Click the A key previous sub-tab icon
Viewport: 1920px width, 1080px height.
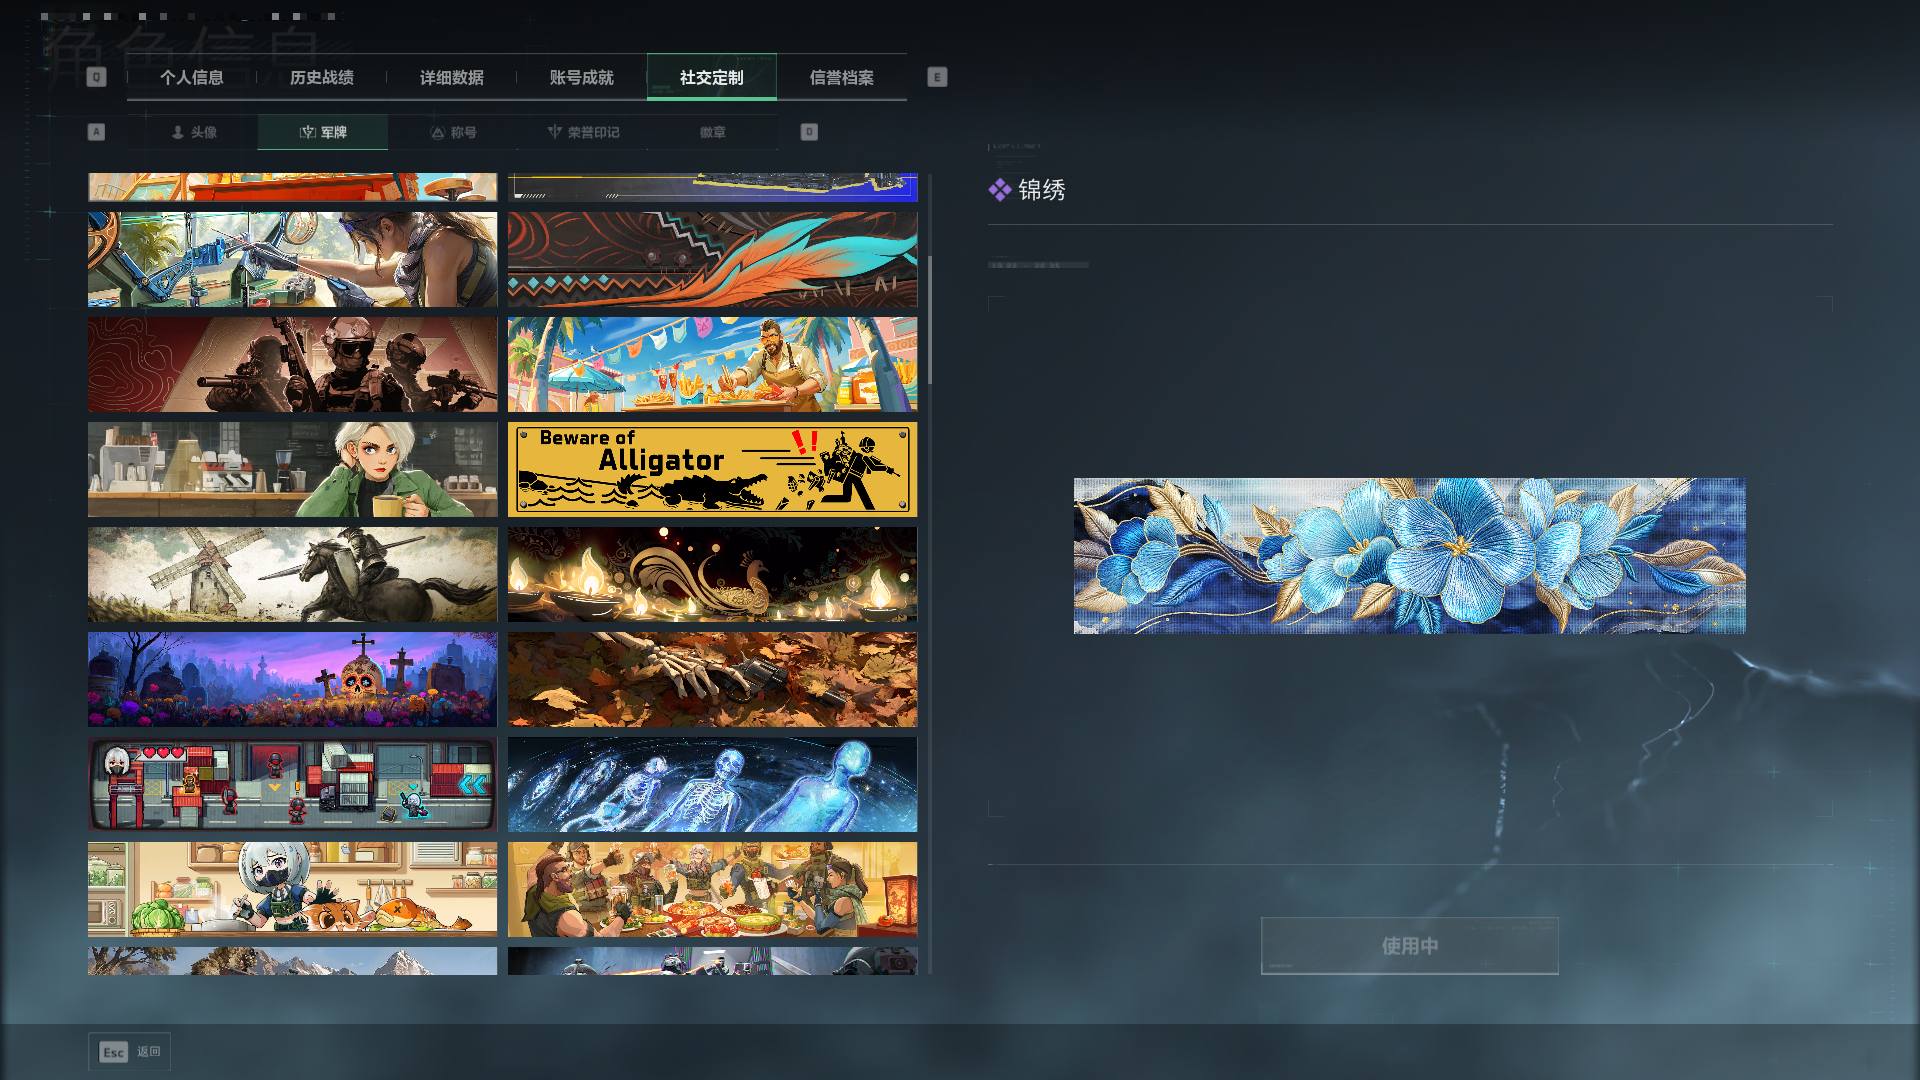(x=96, y=132)
